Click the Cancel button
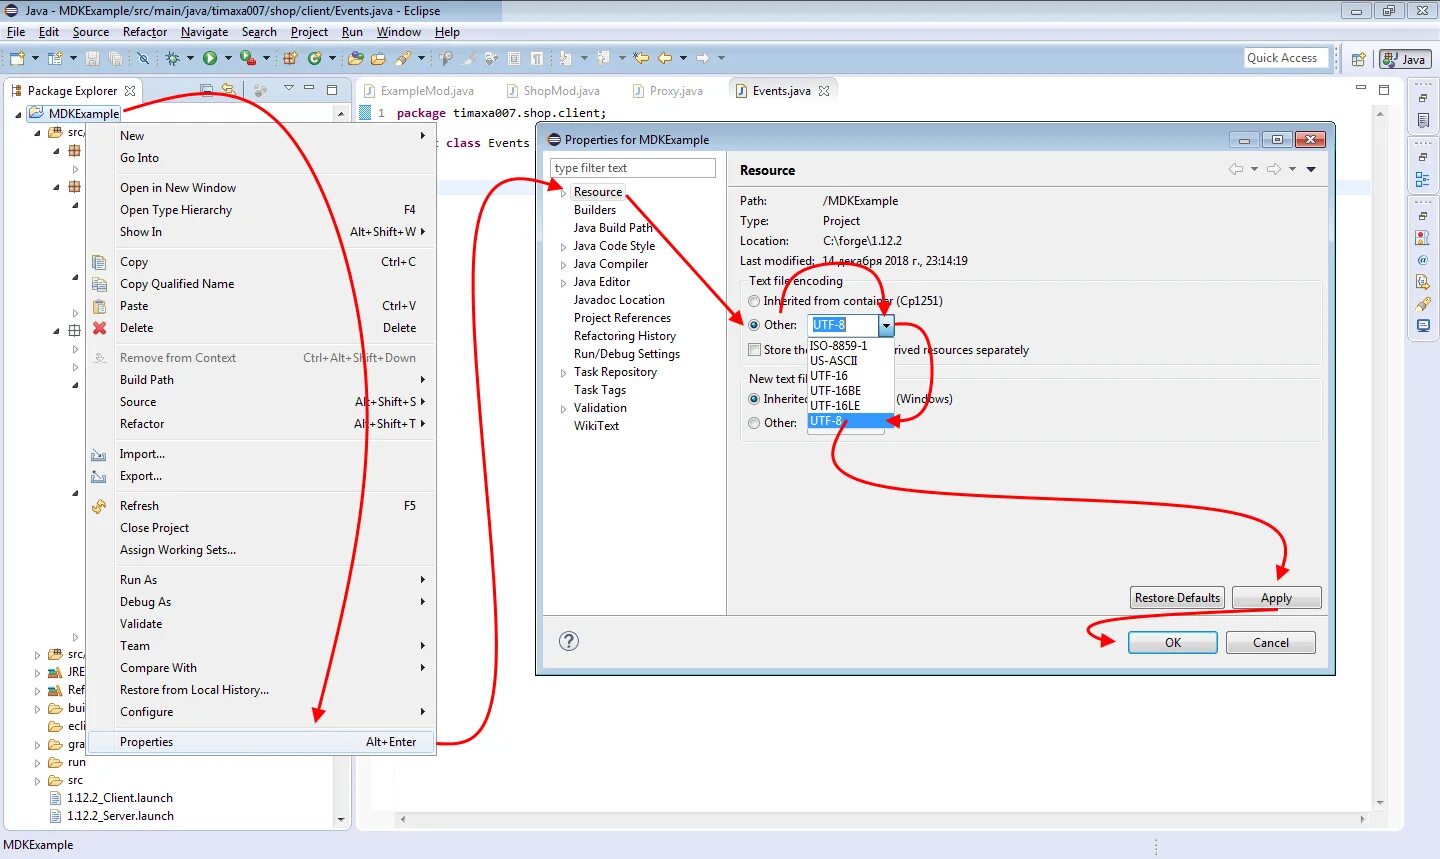 [x=1271, y=643]
